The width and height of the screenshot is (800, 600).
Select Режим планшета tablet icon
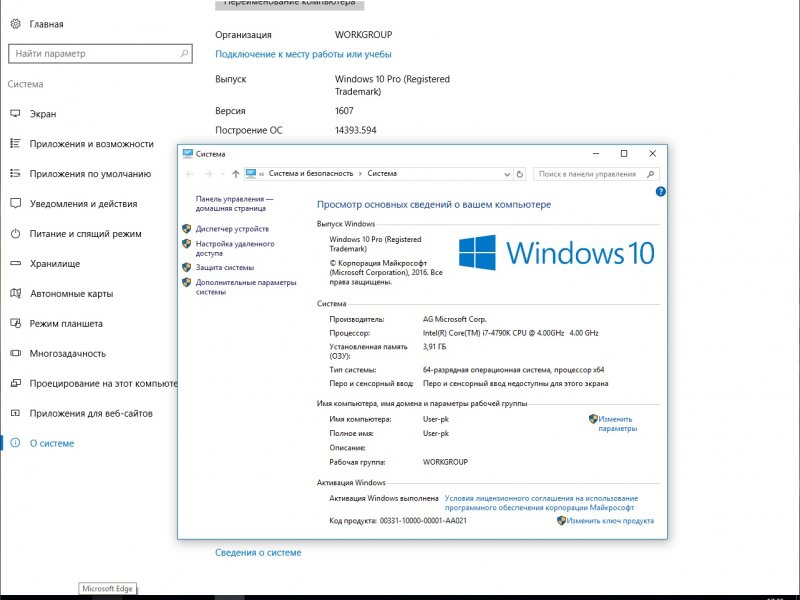(x=16, y=323)
